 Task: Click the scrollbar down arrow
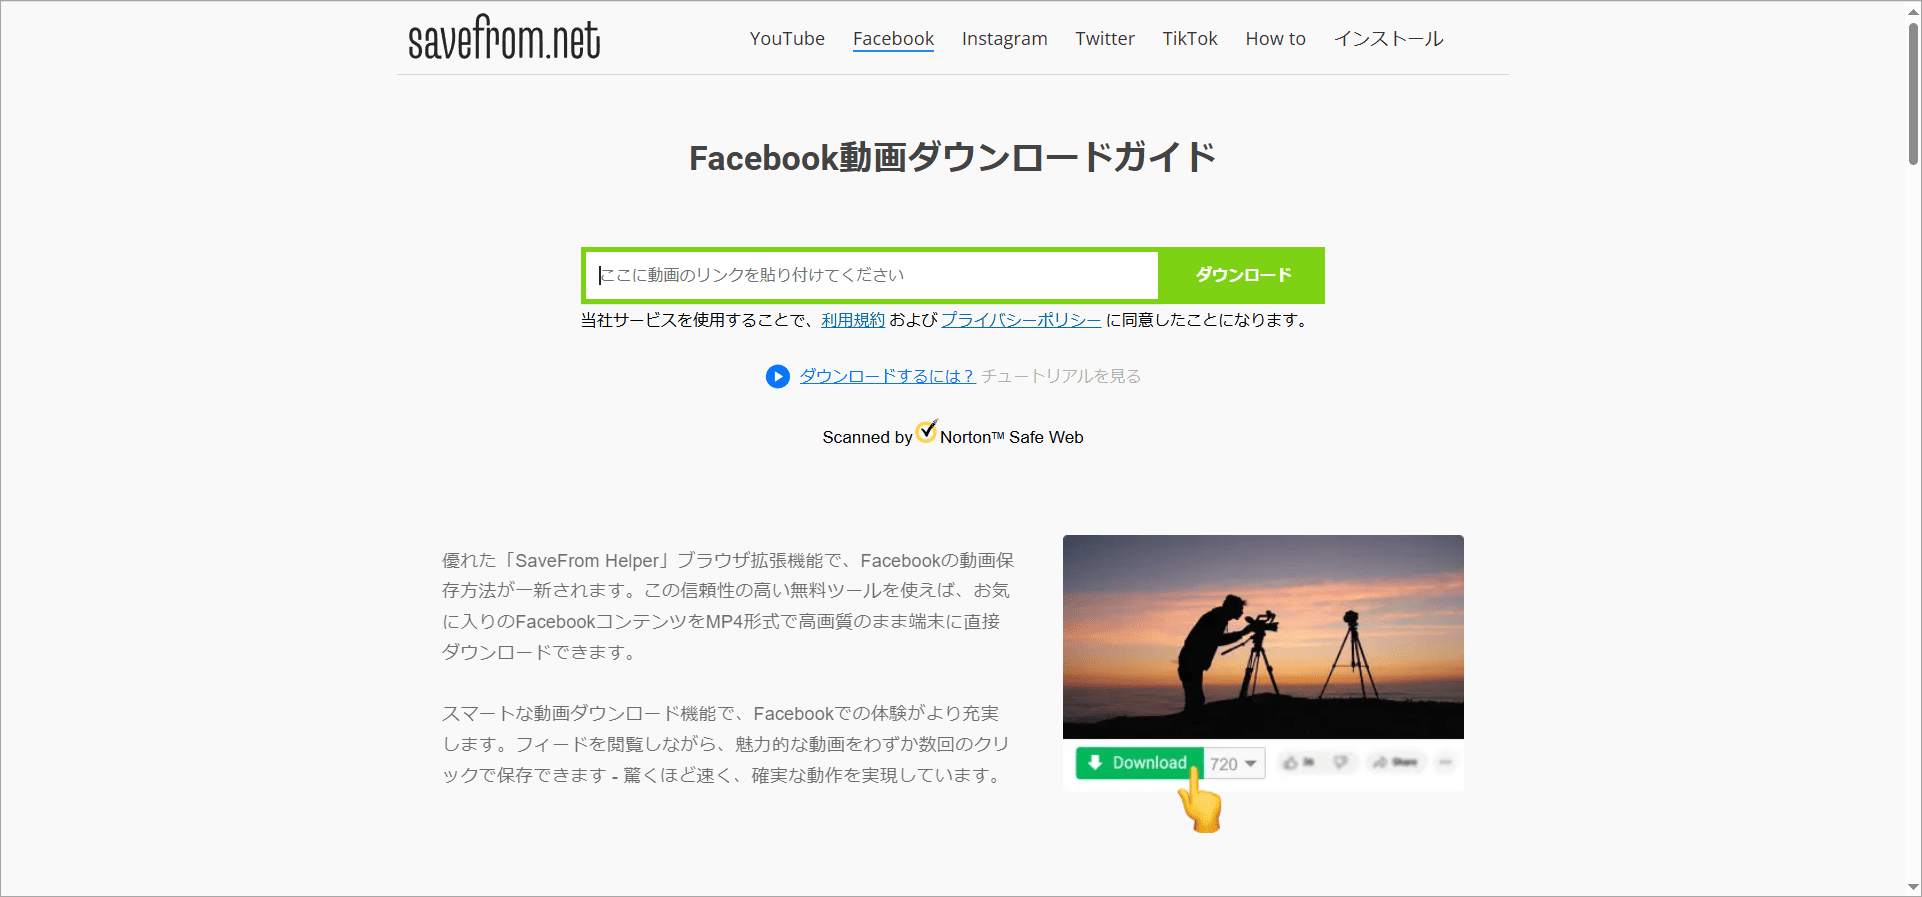click(x=1913, y=887)
